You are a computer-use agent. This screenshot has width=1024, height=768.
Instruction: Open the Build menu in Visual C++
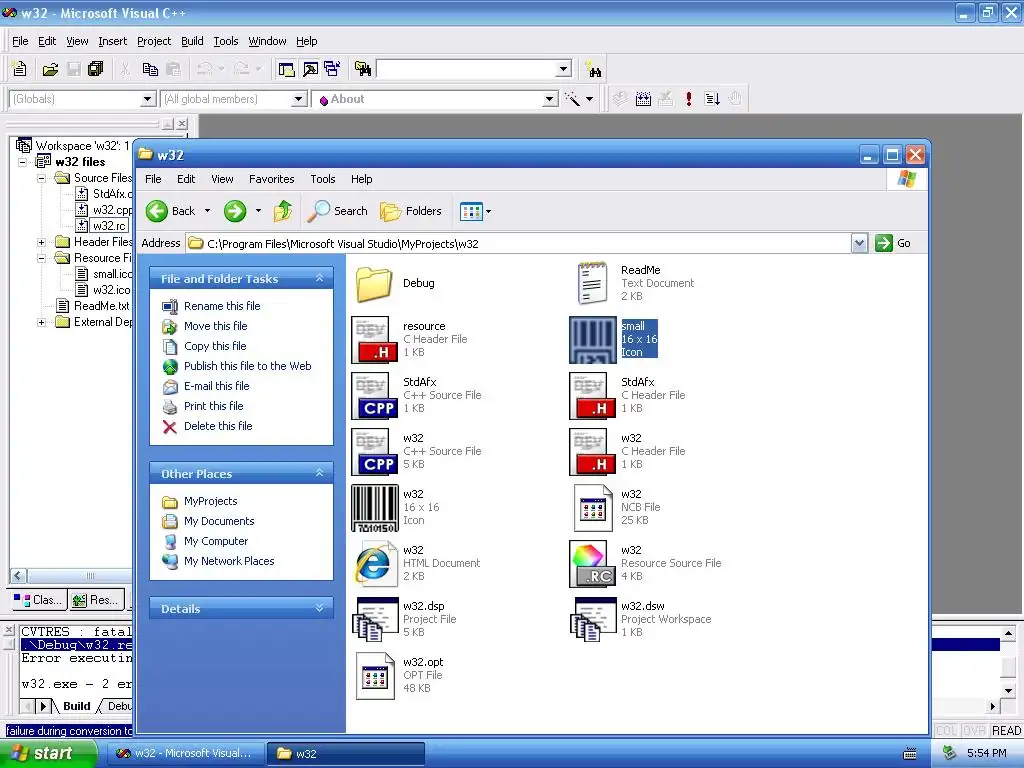coord(192,41)
